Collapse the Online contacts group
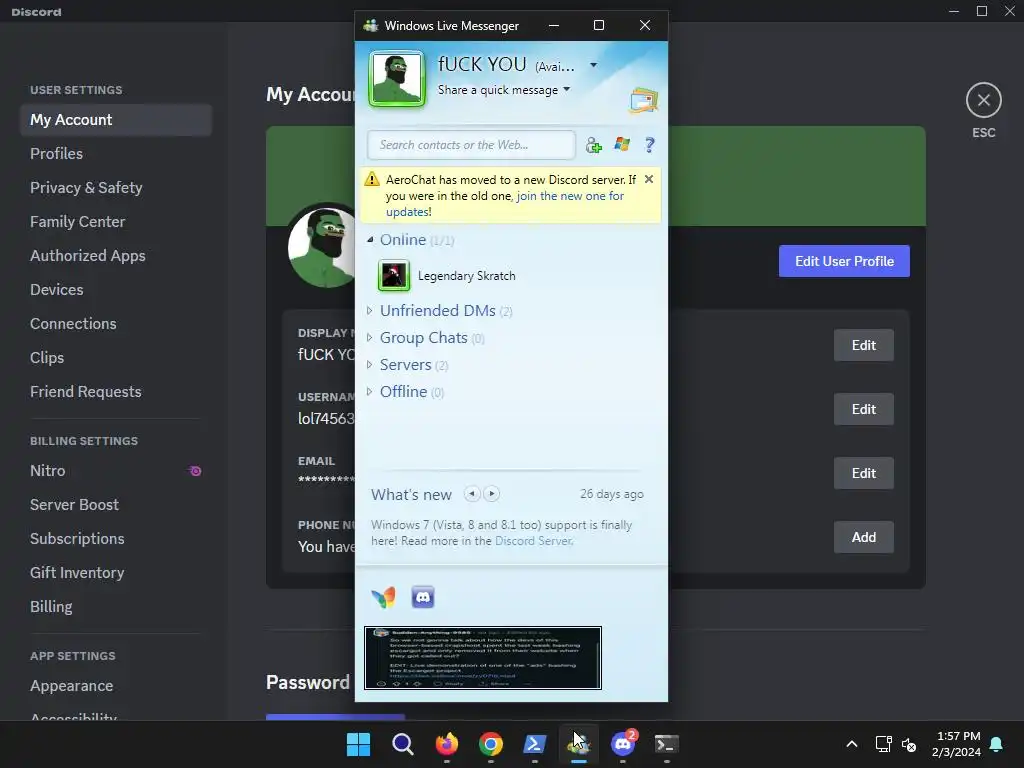Viewport: 1024px width, 768px height. pos(370,240)
